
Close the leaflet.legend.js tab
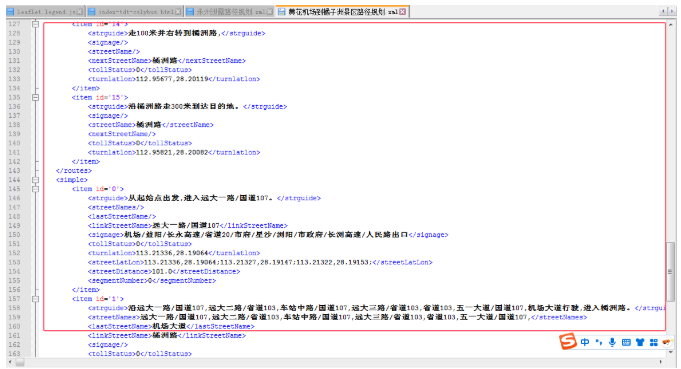[x=79, y=12]
